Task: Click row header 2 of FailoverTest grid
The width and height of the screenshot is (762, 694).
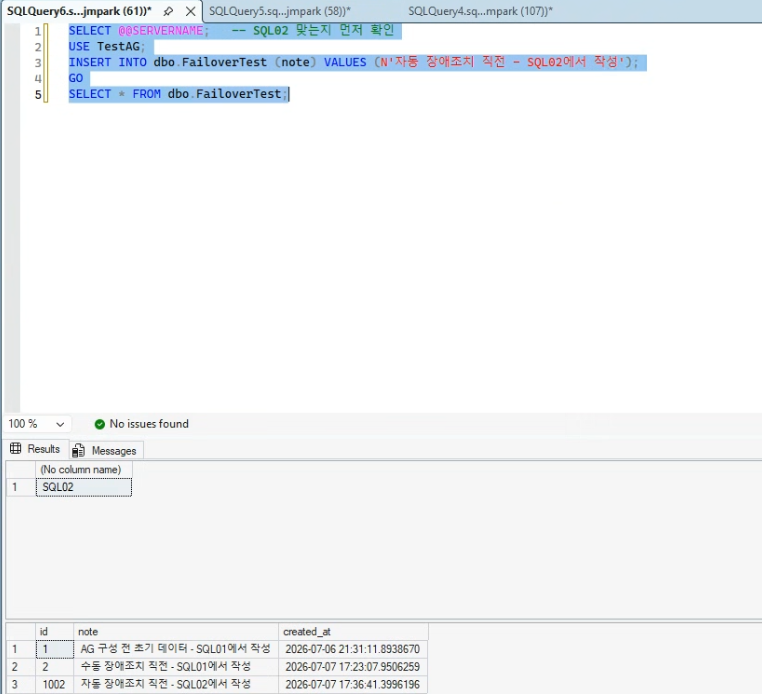Action: point(21,667)
